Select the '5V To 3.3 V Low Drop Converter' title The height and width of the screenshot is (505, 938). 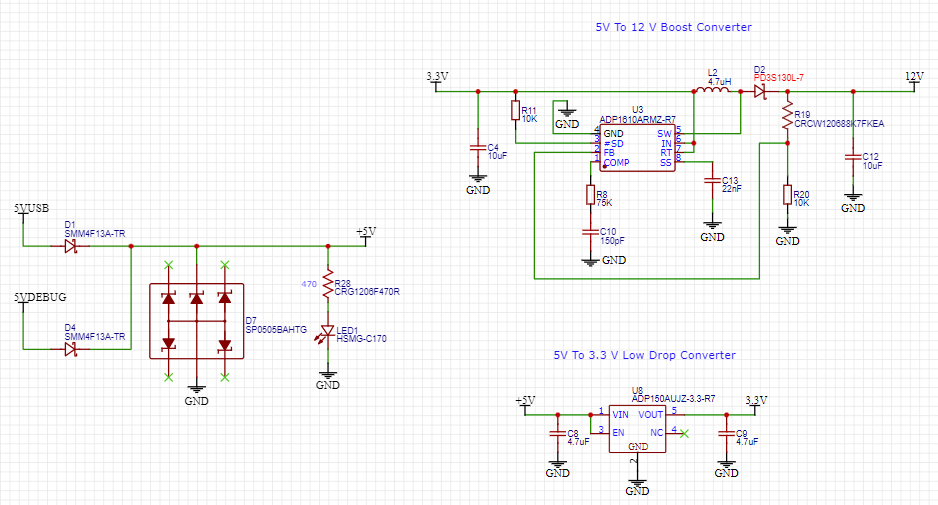pyautogui.click(x=644, y=355)
